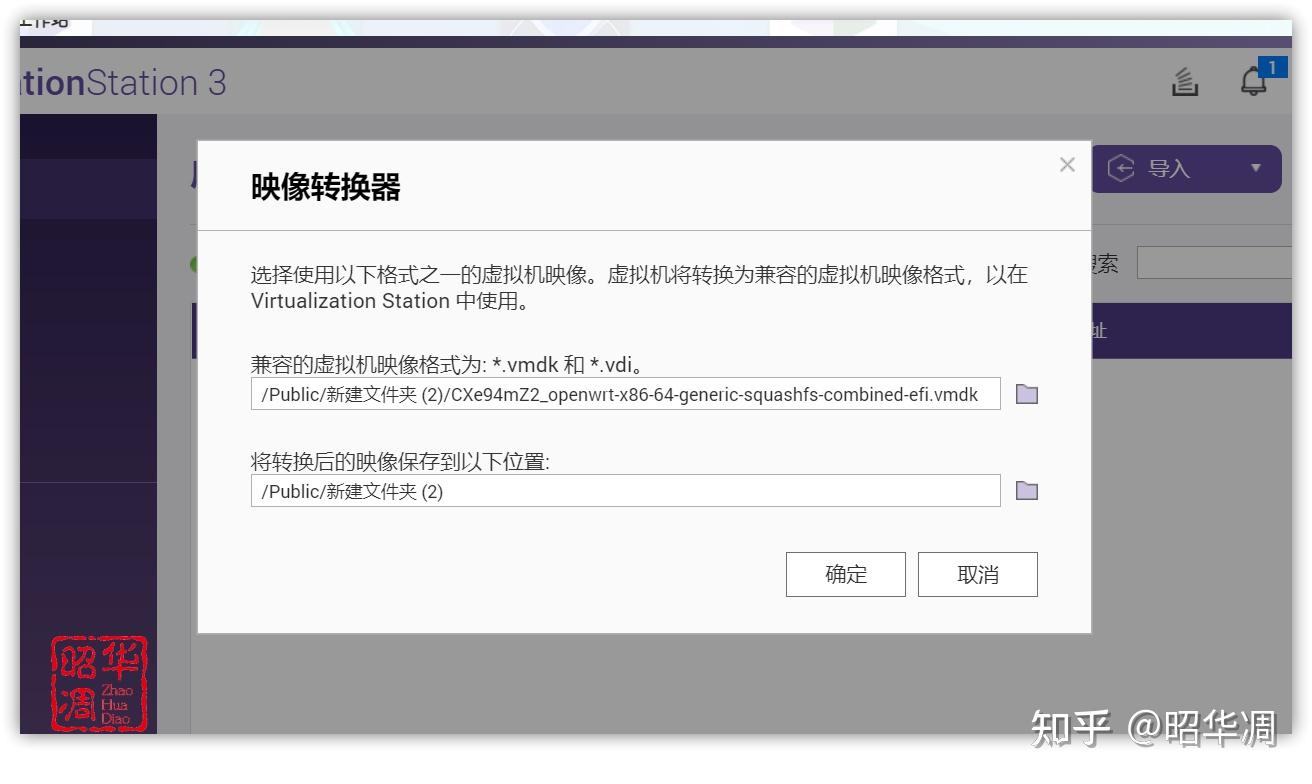Click the 将转换后的映像保存到以下位置 label
Image resolution: width=1312 pixels, height=784 pixels.
tap(400, 461)
